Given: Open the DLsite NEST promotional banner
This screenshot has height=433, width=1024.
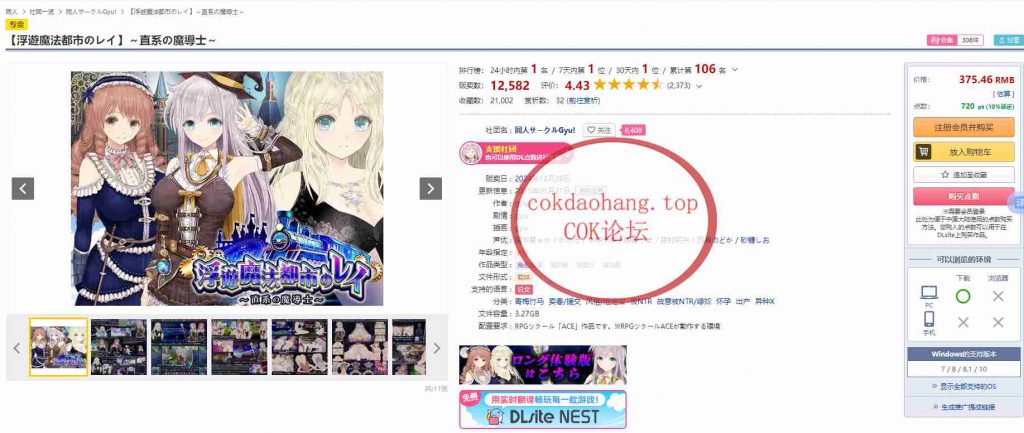Looking at the screenshot, I should [542, 409].
